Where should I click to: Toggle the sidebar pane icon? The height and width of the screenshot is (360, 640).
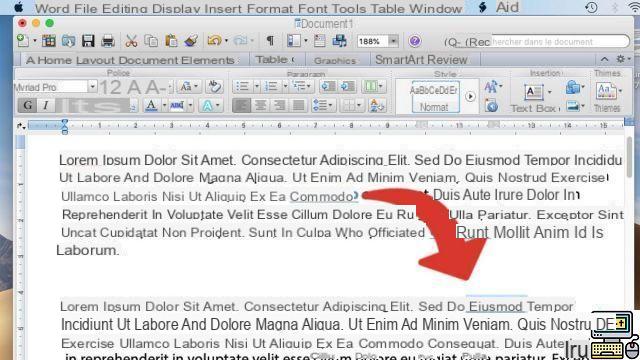tap(294, 41)
